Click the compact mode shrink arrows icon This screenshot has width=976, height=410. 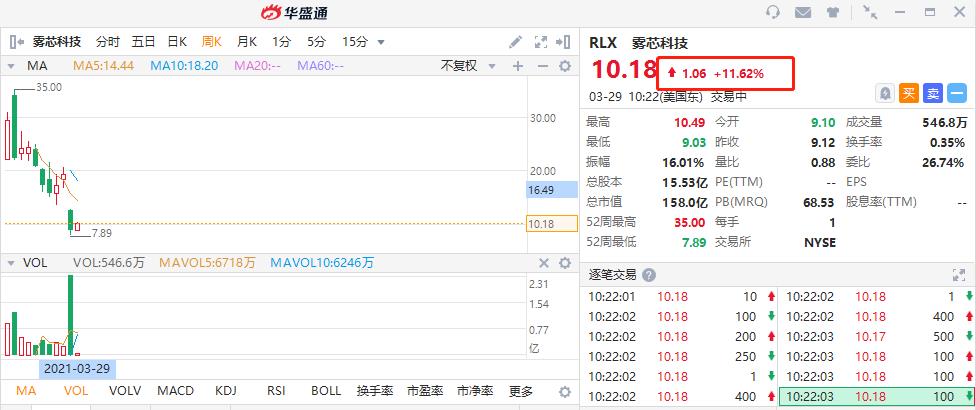click(x=870, y=12)
